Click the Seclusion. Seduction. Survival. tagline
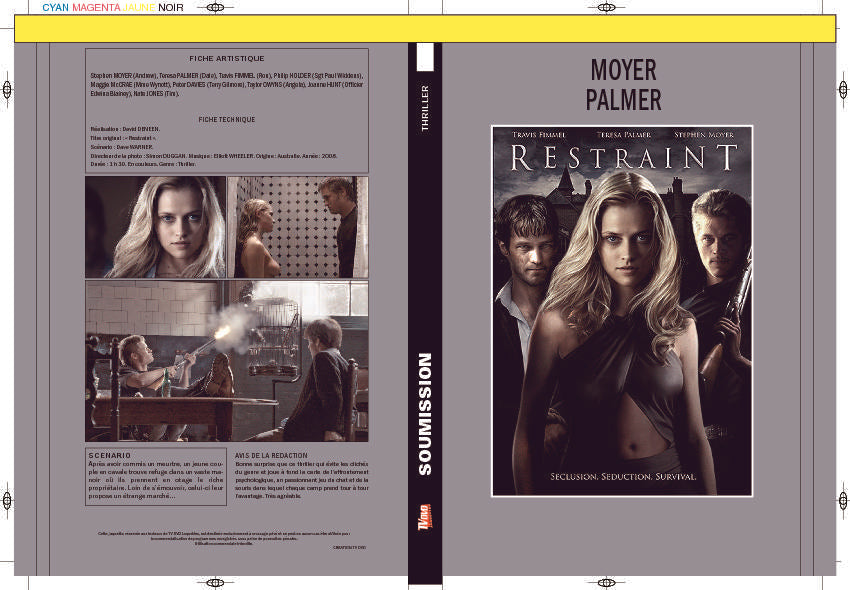 (x=623, y=477)
